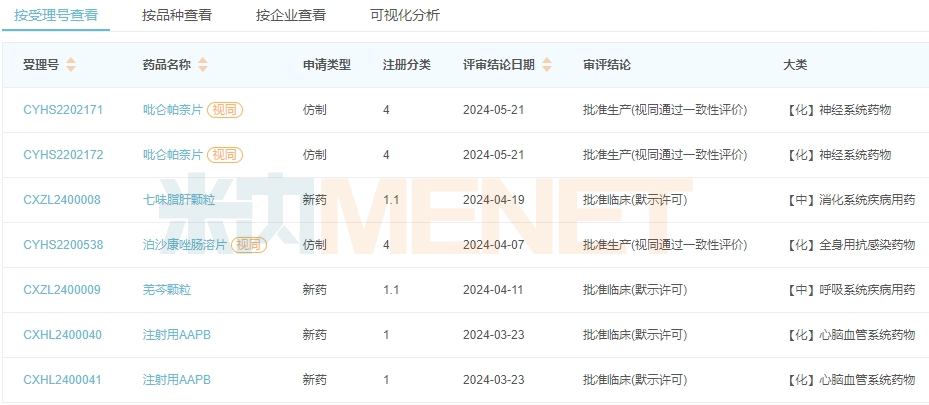
Task: Select 【化】神经系统药物 in CYHS2202171 row
Action: pos(838,110)
